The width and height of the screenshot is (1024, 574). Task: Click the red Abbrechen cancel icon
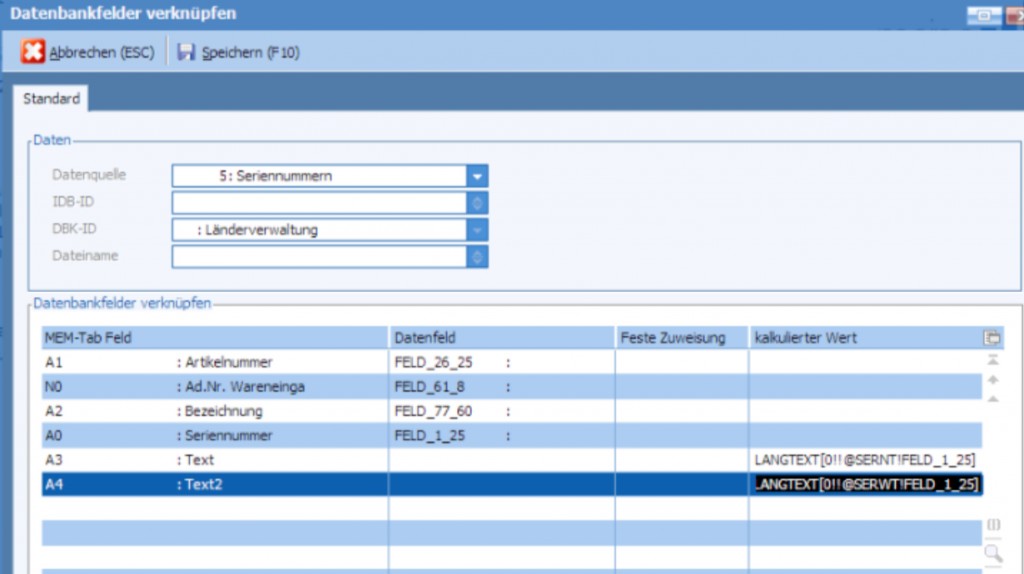(33, 52)
